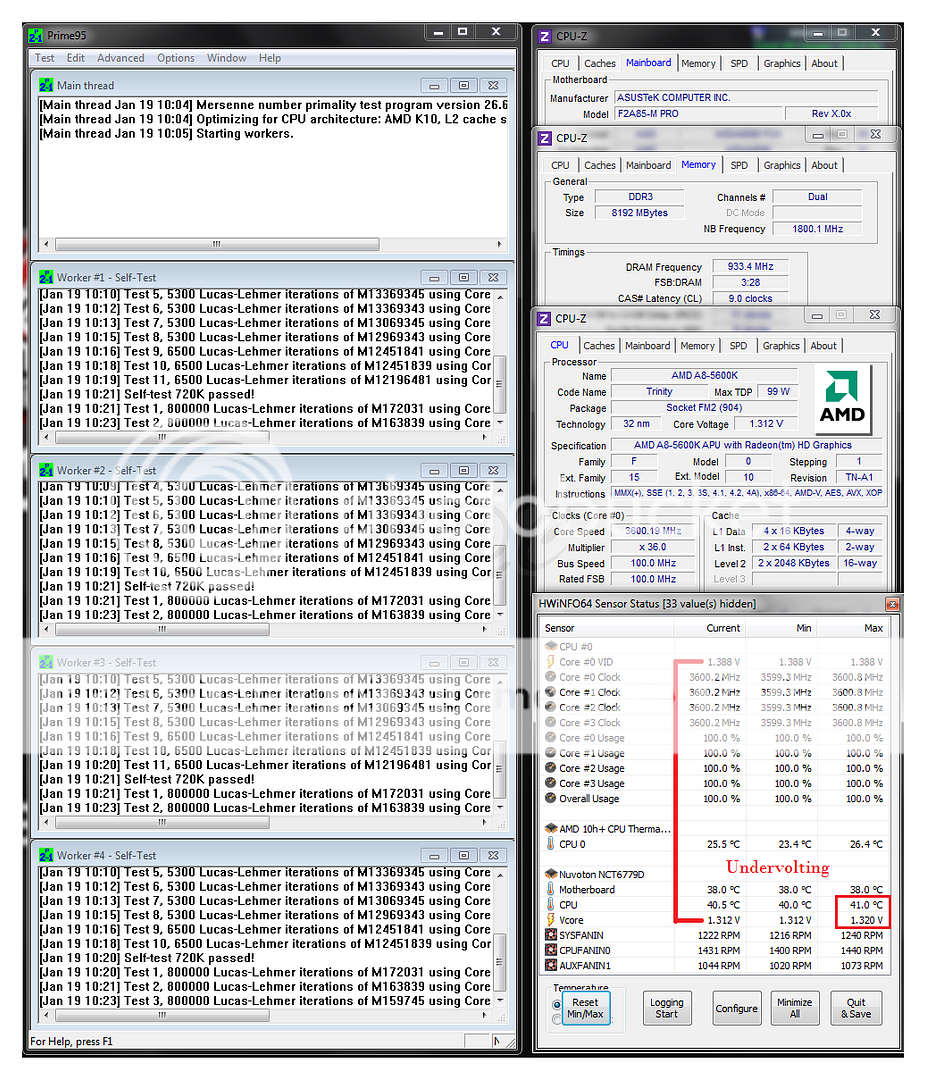This screenshot has height=1080, width=926.
Task: Click the Main thread horizontal scrollbar
Action: point(216,244)
